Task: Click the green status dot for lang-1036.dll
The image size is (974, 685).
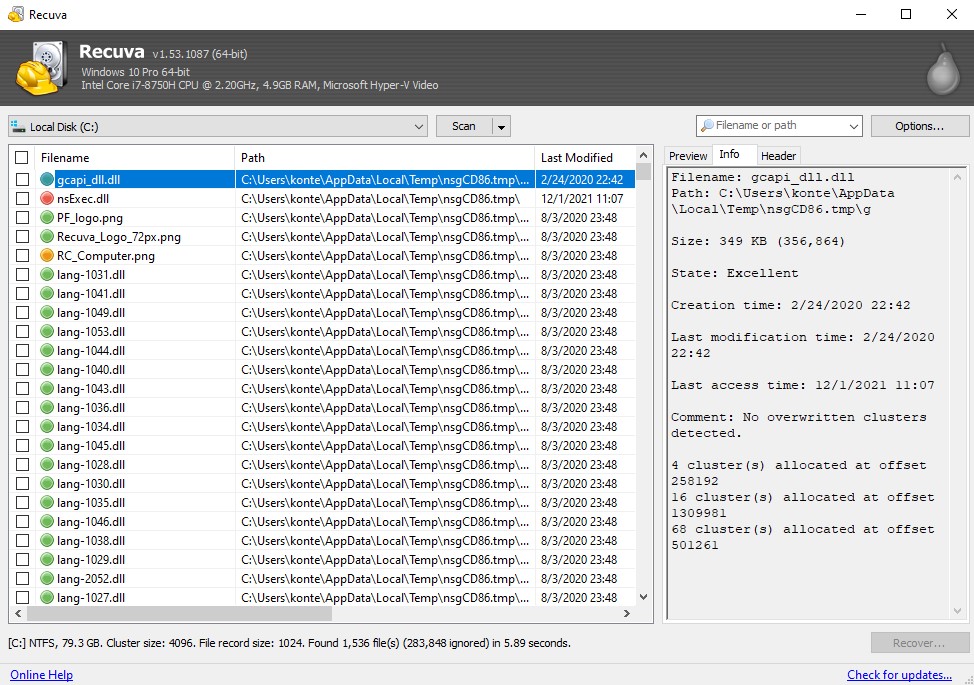Action: [47, 407]
